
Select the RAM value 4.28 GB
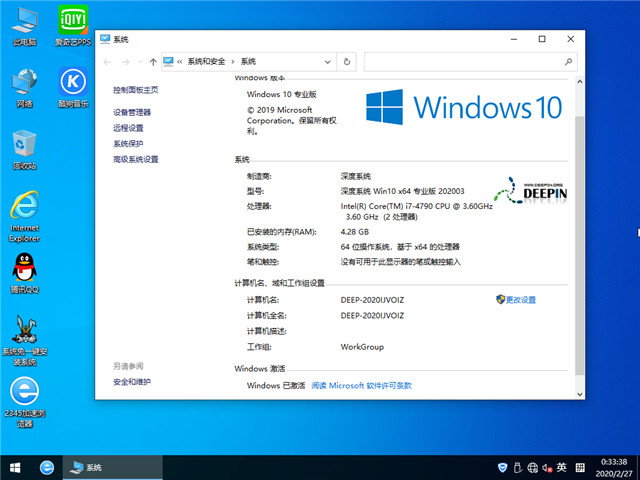click(x=355, y=232)
